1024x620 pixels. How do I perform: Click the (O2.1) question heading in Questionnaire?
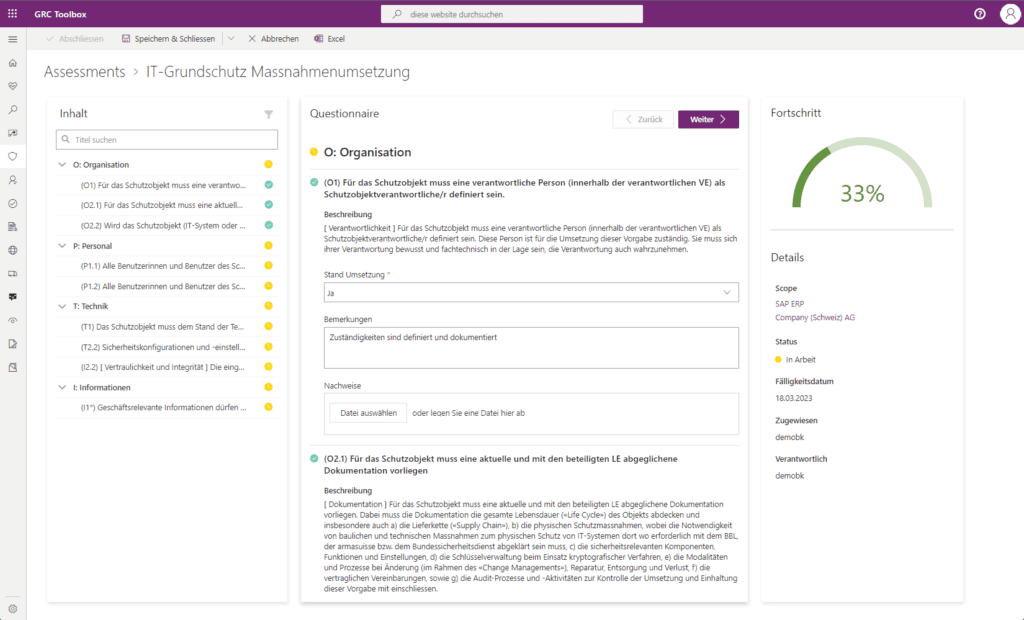(501, 465)
